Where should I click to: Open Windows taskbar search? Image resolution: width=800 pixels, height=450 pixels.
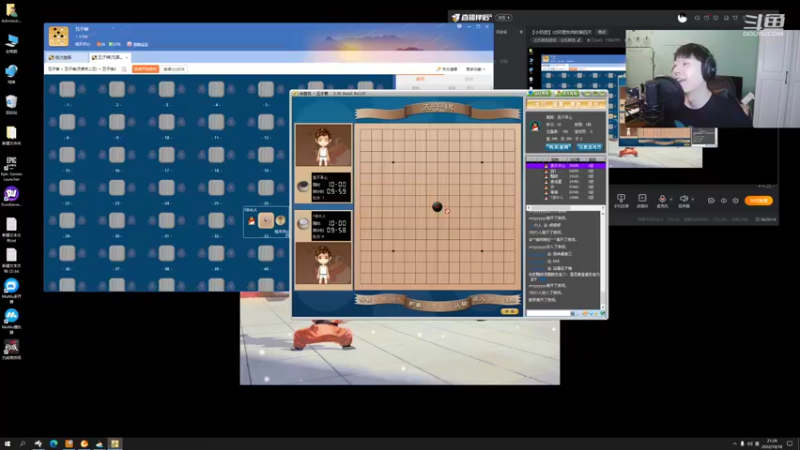tap(22, 444)
